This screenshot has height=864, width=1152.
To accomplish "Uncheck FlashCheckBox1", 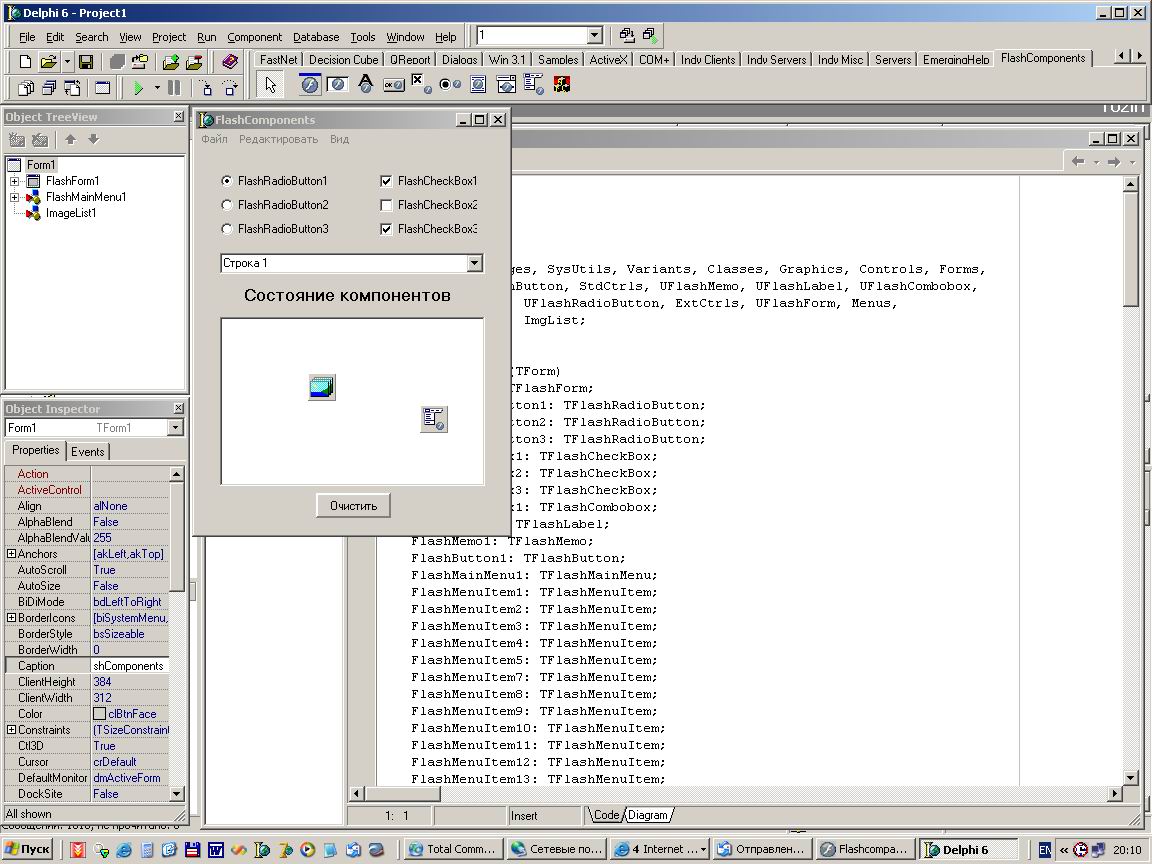I will click(x=386, y=181).
